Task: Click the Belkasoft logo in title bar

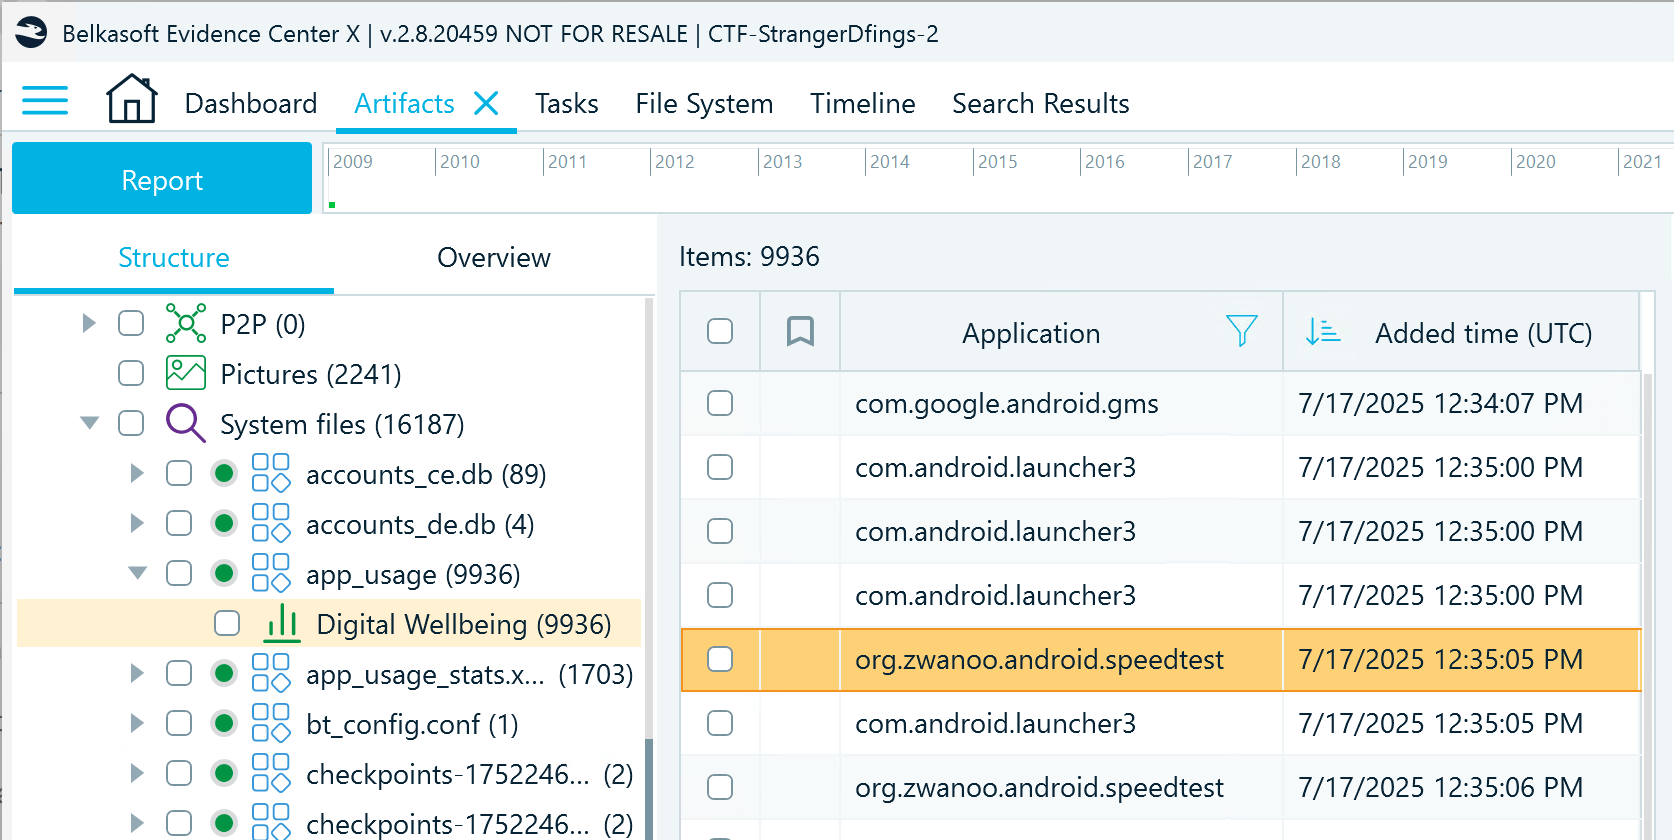Action: point(31,33)
